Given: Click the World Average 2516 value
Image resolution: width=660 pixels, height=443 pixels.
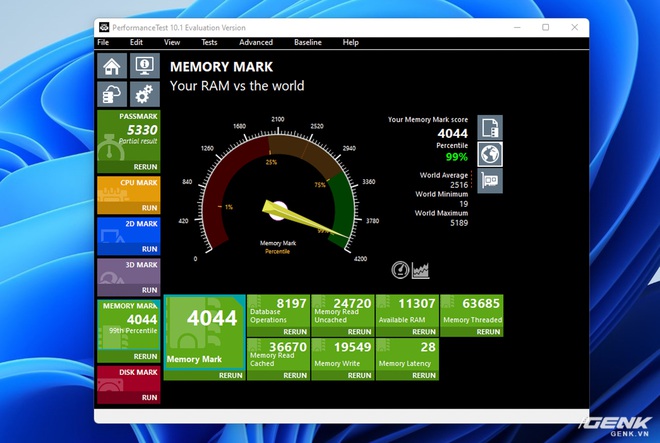Looking at the screenshot, I should [459, 185].
